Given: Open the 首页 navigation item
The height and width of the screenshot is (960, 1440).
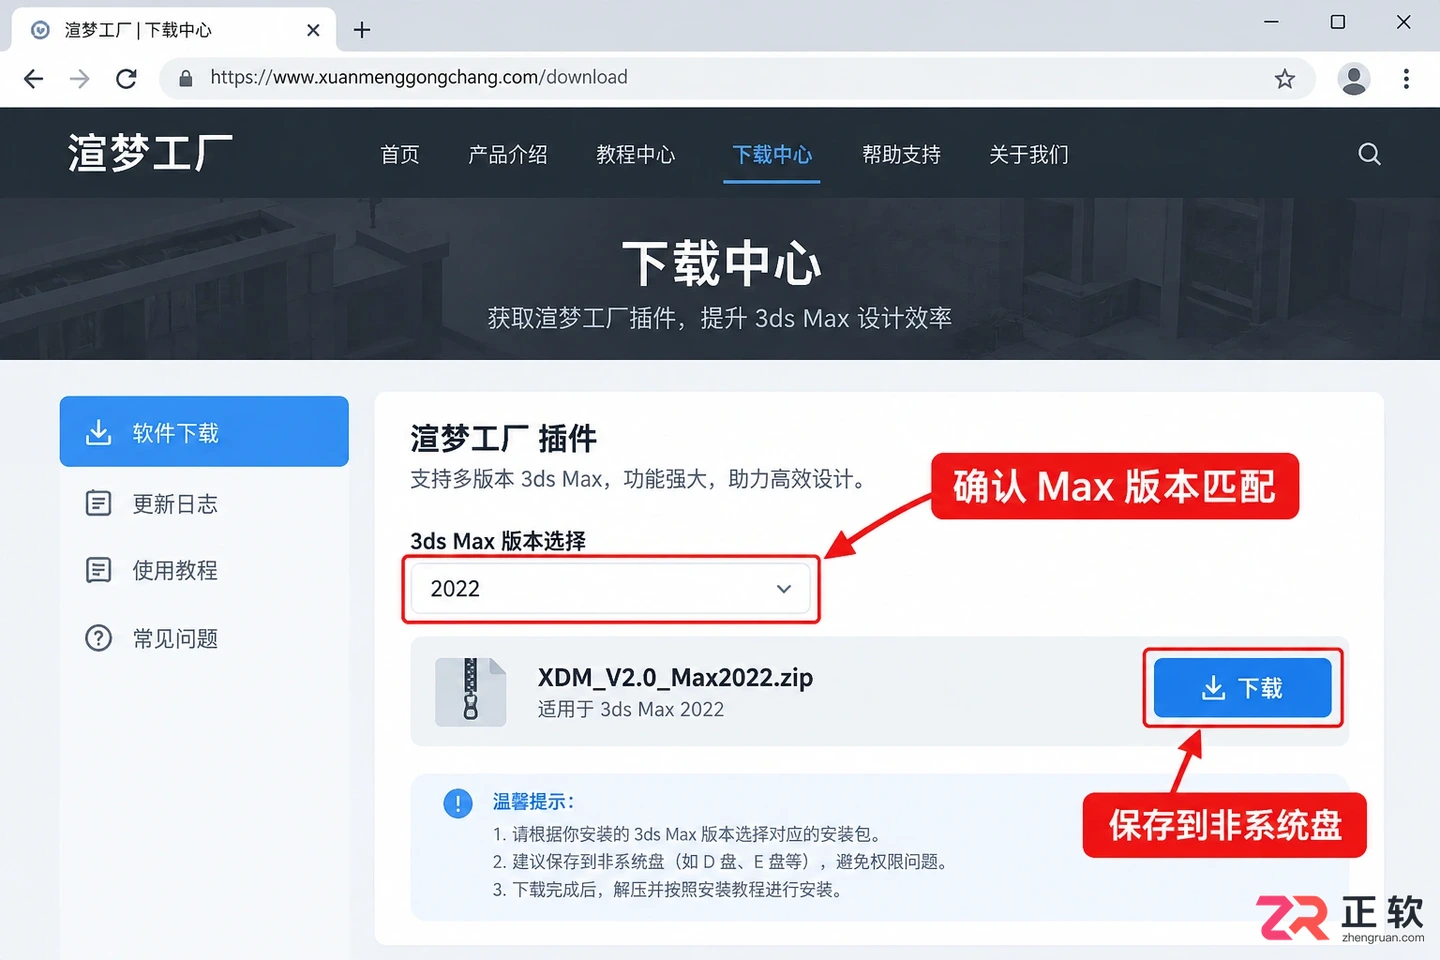Looking at the screenshot, I should pyautogui.click(x=400, y=155).
